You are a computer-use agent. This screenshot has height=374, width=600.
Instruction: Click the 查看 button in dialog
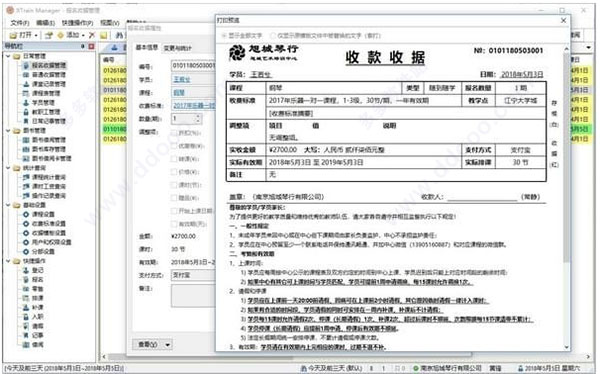coord(148,345)
